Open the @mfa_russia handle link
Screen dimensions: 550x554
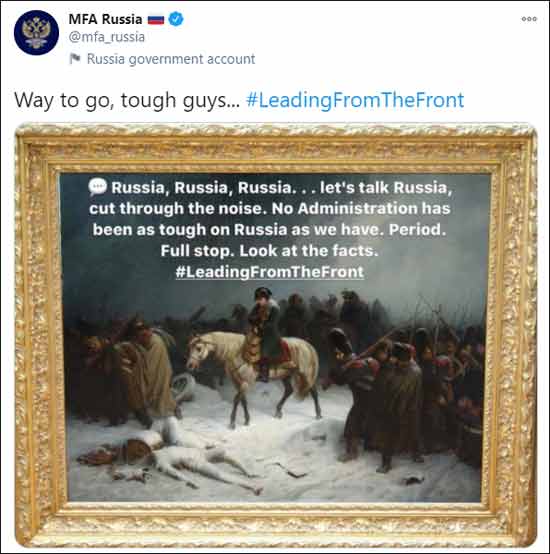(x=107, y=37)
